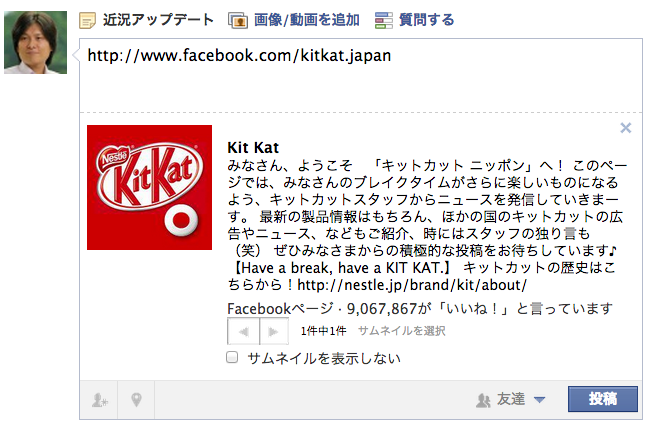This screenshot has width=650, height=429.
Task: Click the サムネイルを選択 label
Action: tap(402, 331)
